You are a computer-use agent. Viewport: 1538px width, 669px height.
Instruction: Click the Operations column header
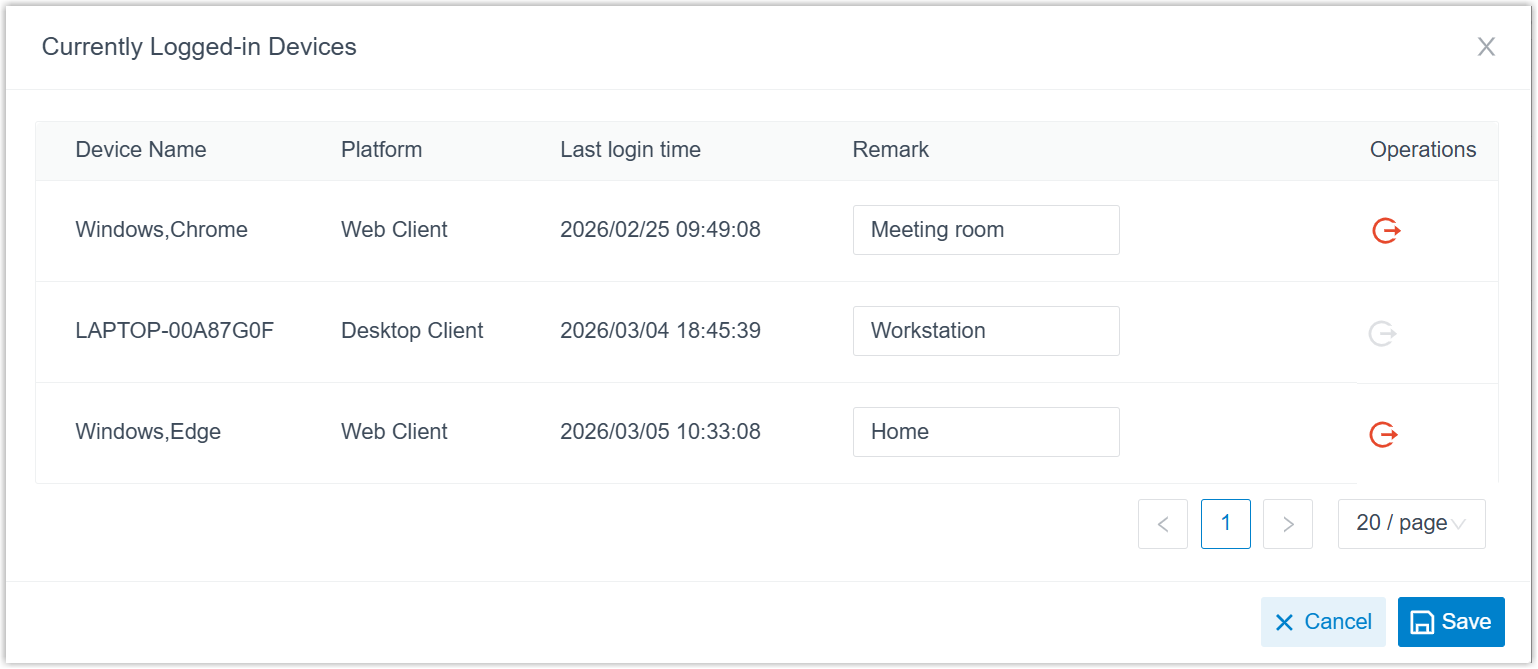pyautogui.click(x=1422, y=150)
